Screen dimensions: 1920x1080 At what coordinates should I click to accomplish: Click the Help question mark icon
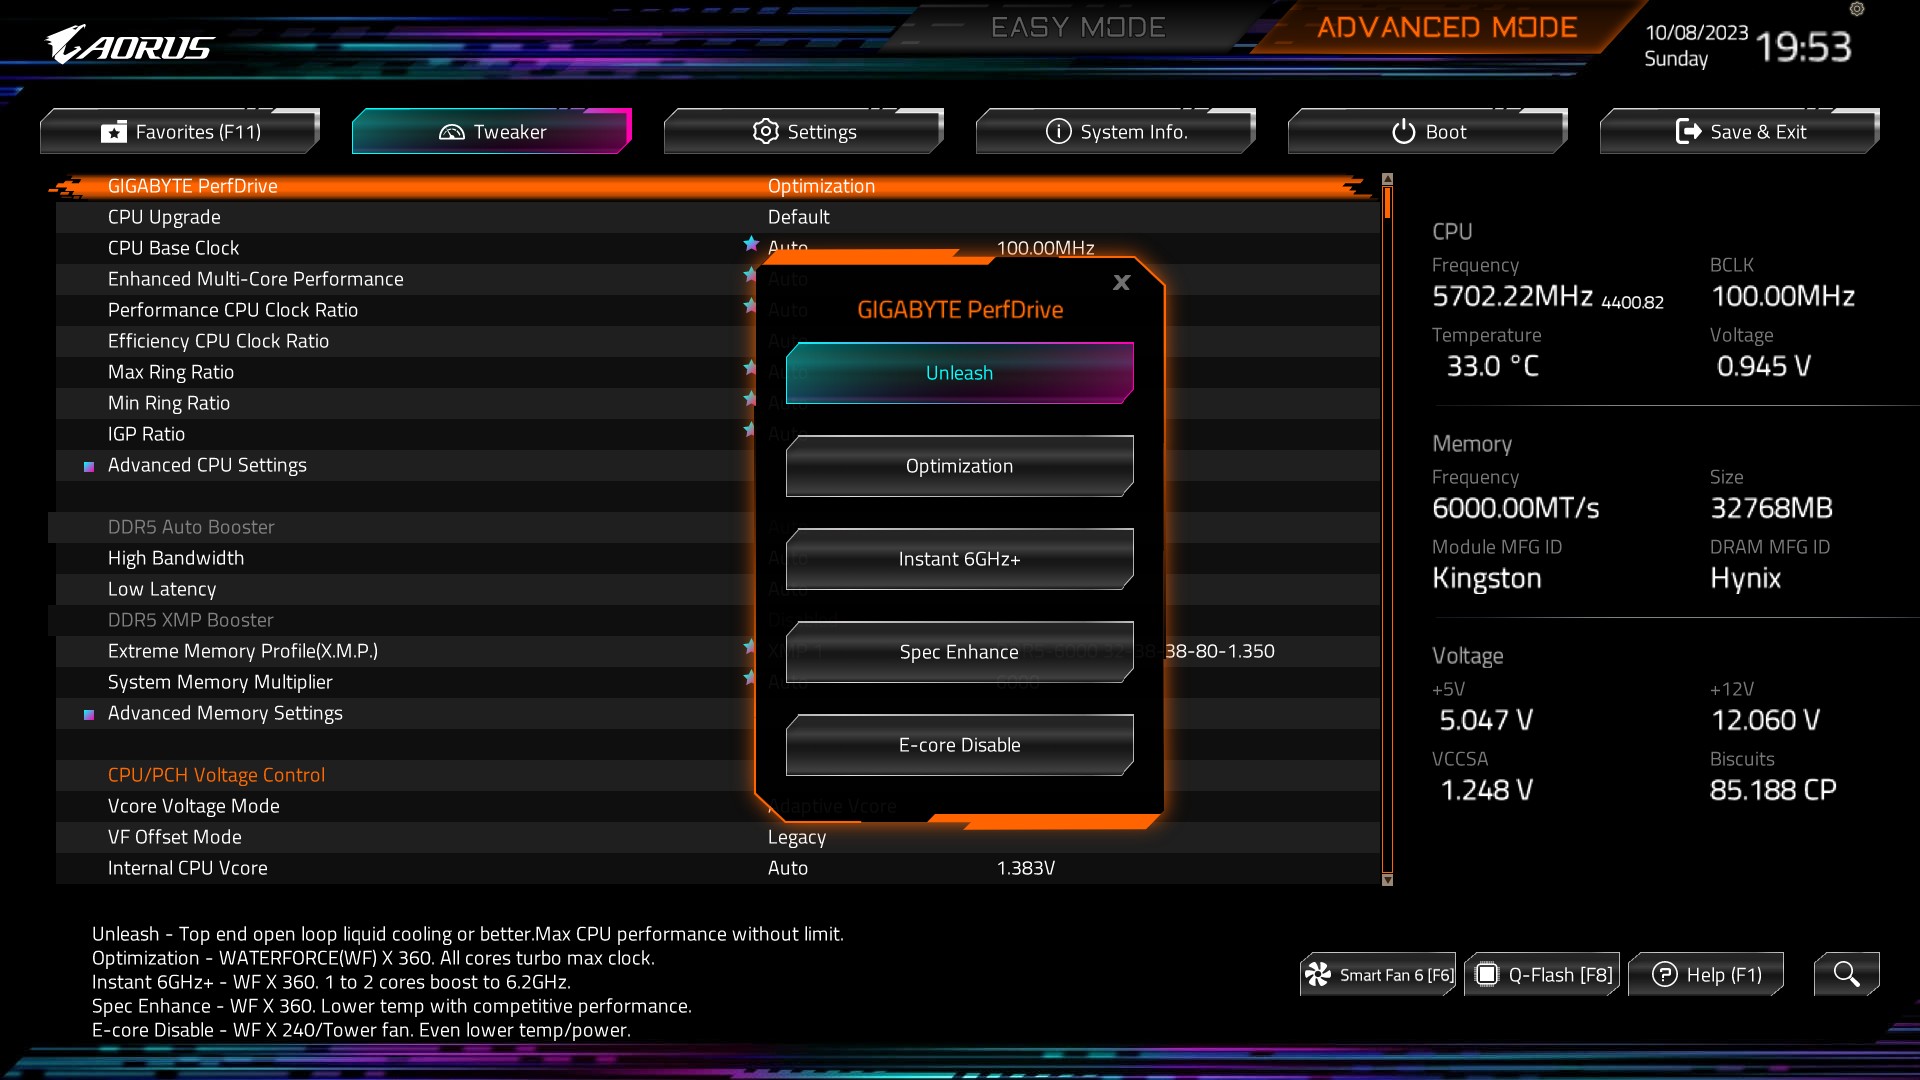point(1664,975)
